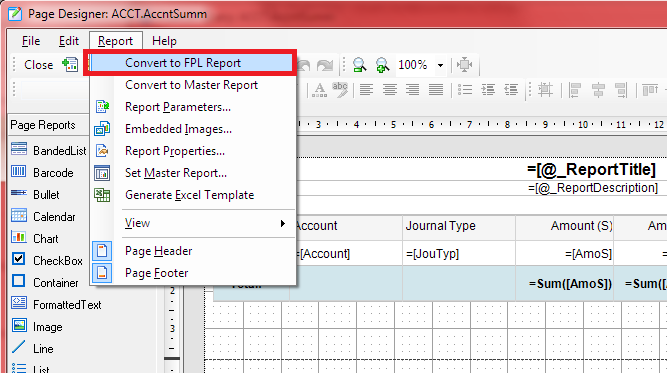Close the open Report menu
The height and width of the screenshot is (373, 667).
pyautogui.click(x=115, y=41)
